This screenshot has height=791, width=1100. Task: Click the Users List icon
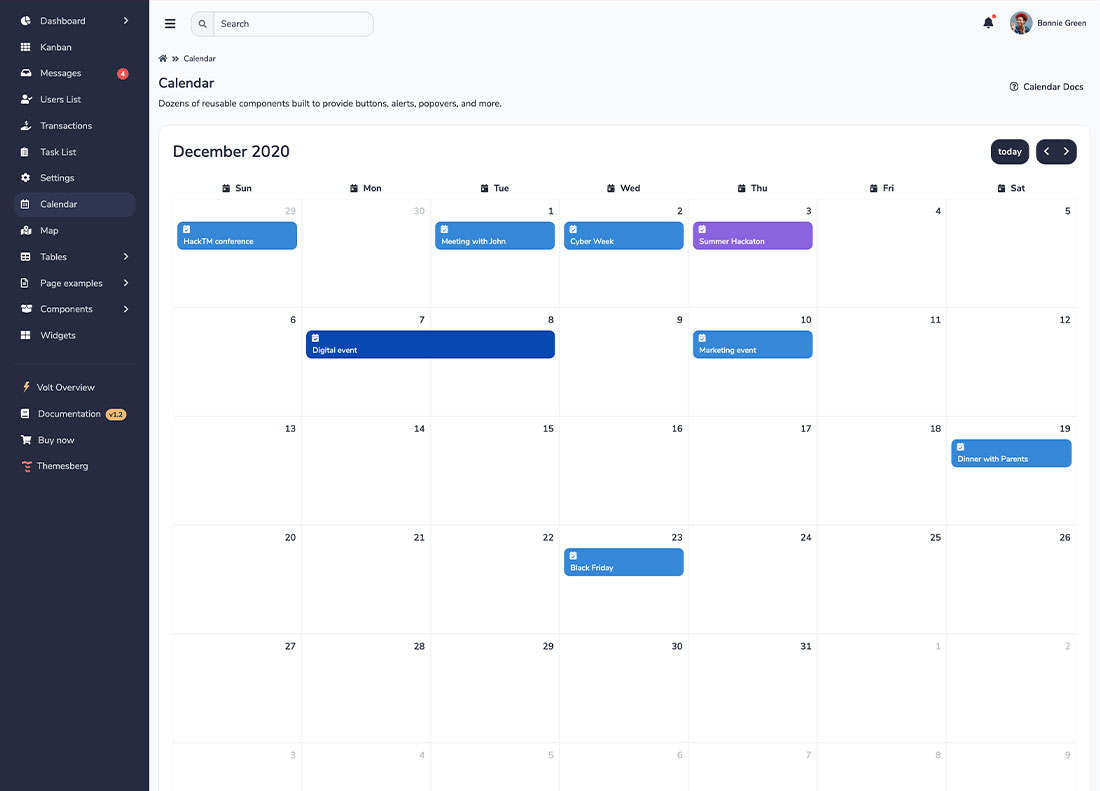(26, 100)
